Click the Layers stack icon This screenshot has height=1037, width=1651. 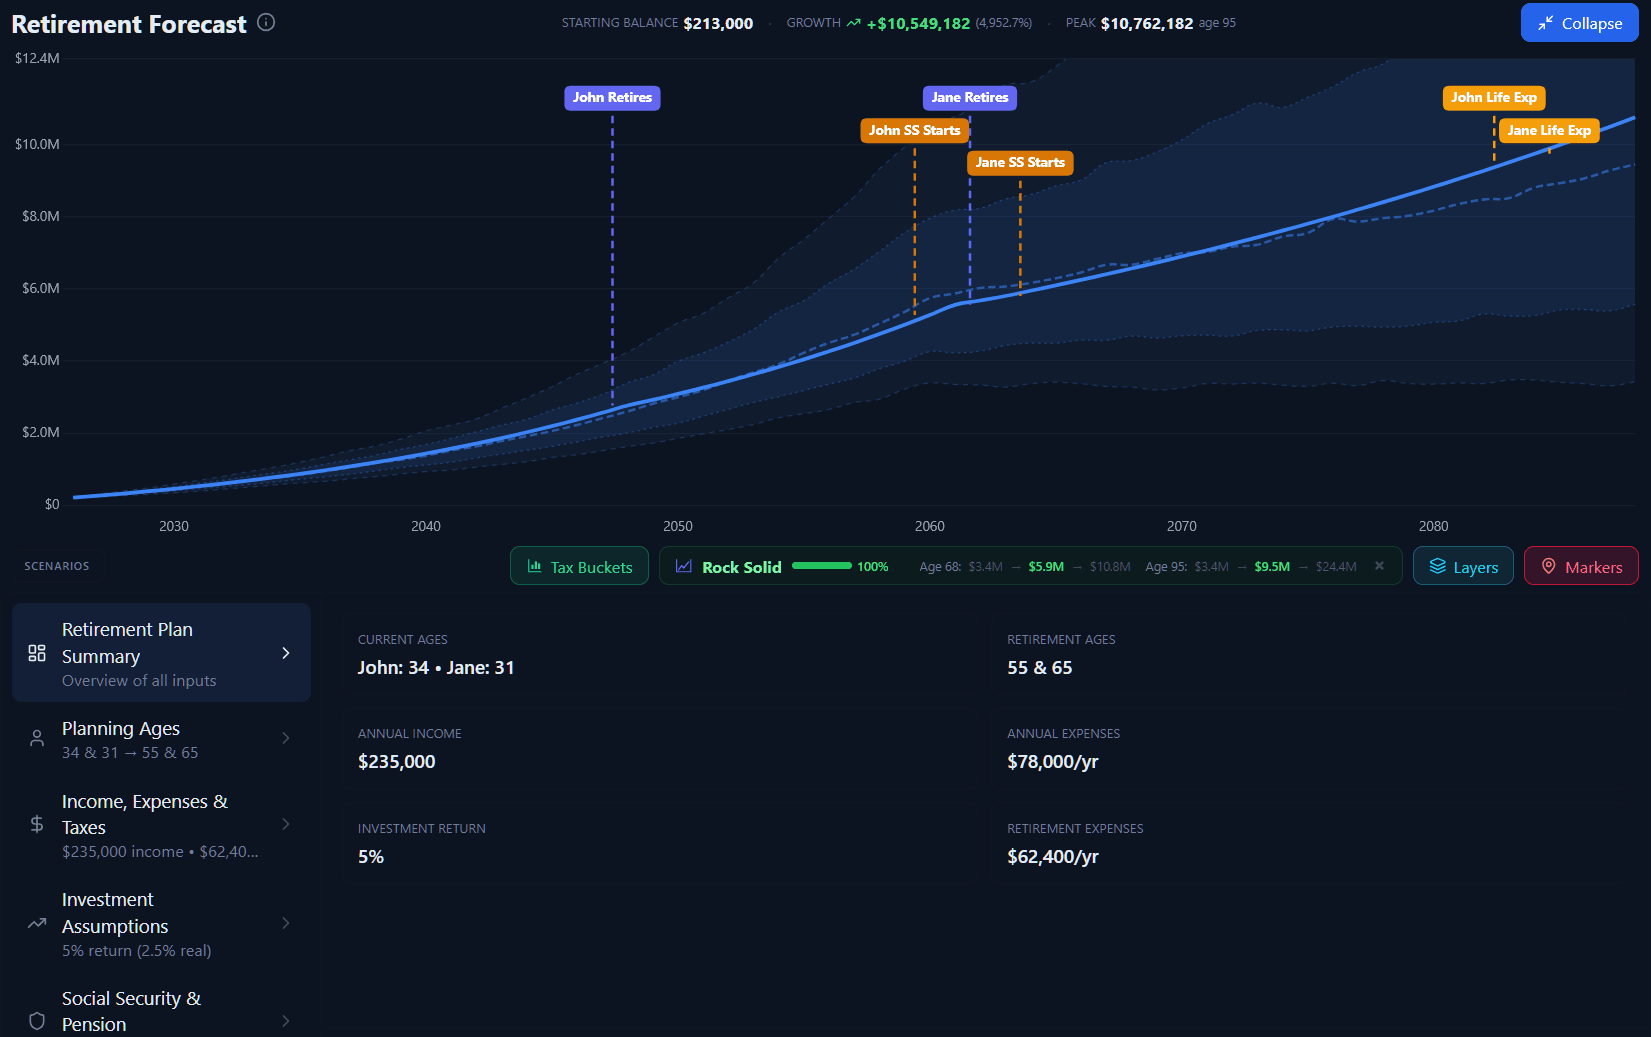pos(1438,566)
